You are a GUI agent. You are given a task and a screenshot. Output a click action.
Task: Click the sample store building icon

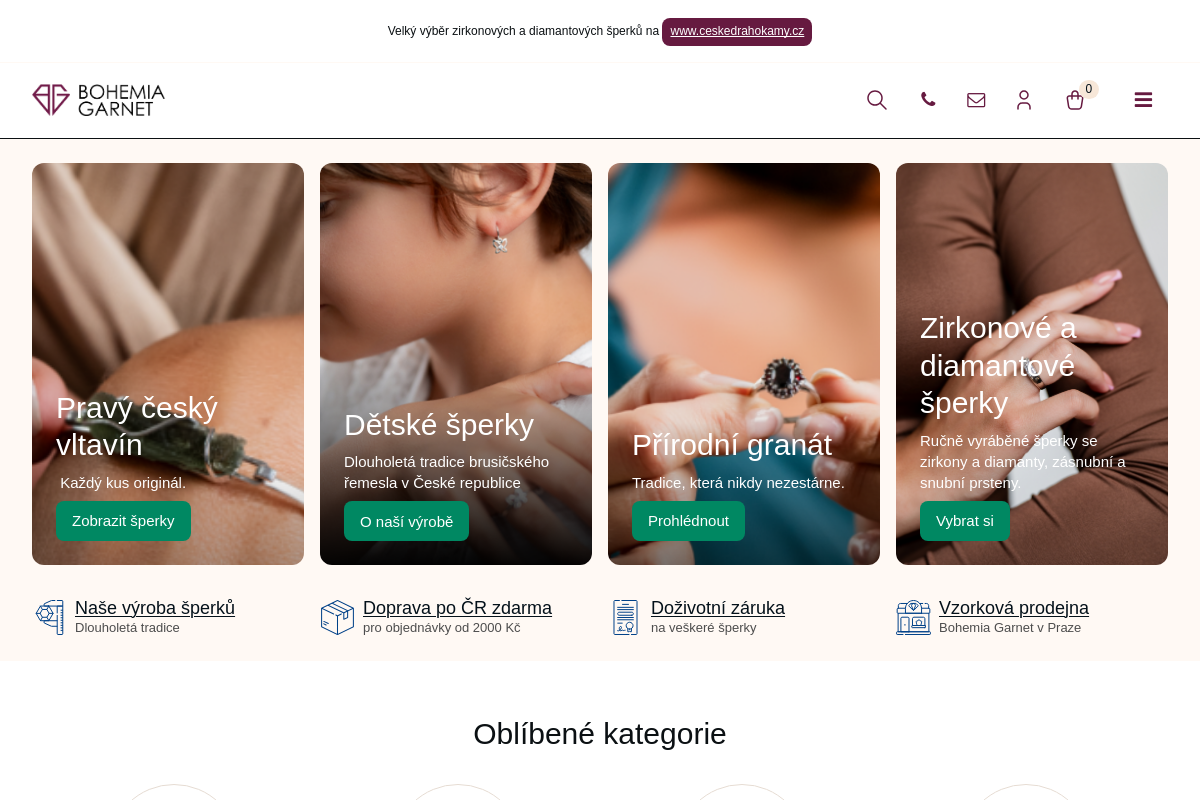pos(913,617)
